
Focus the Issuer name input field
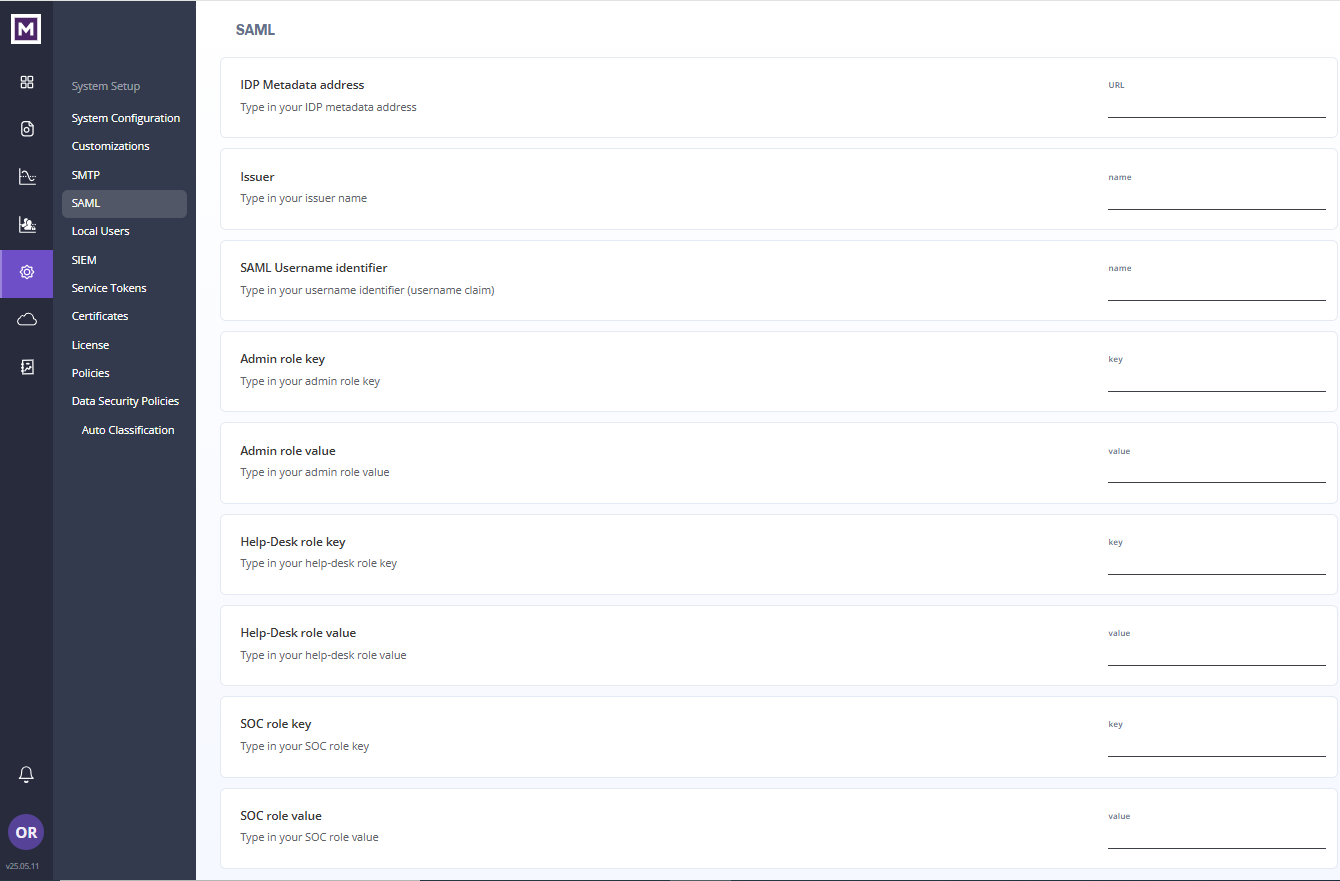tap(1217, 198)
